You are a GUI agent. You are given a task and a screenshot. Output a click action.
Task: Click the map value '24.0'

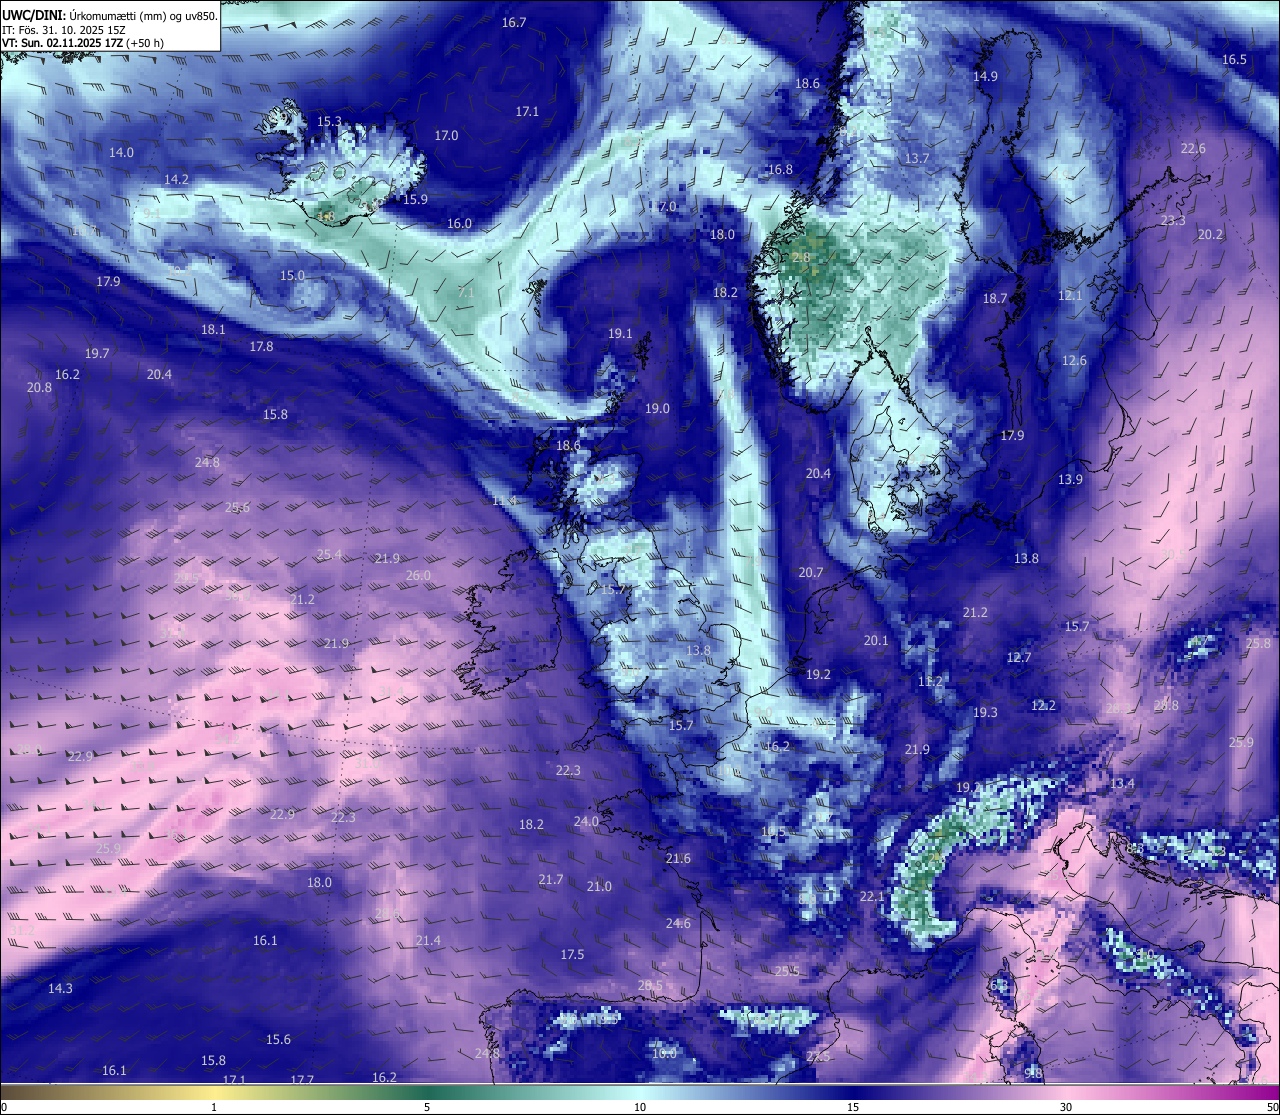(586, 821)
